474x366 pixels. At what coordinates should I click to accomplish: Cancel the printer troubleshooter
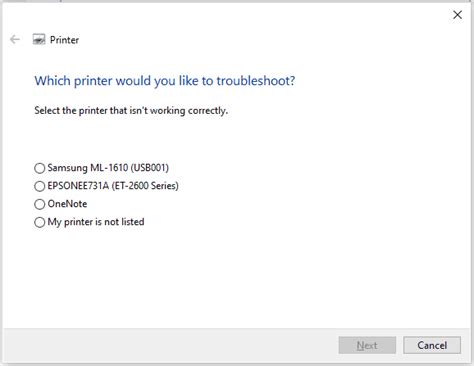[432, 345]
